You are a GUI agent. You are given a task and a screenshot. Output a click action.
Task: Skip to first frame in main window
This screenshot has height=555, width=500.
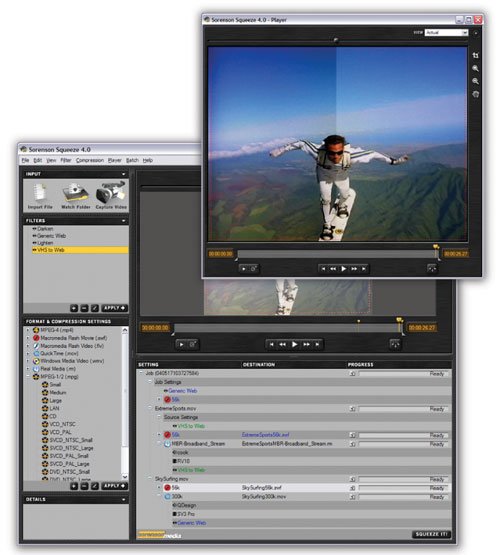(x=271, y=344)
